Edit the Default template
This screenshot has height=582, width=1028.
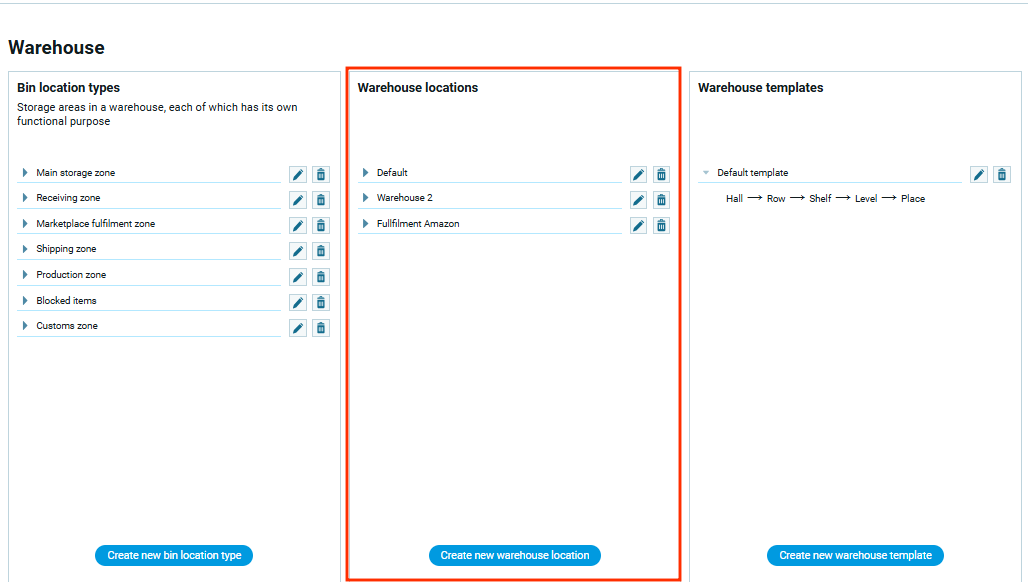tap(979, 174)
